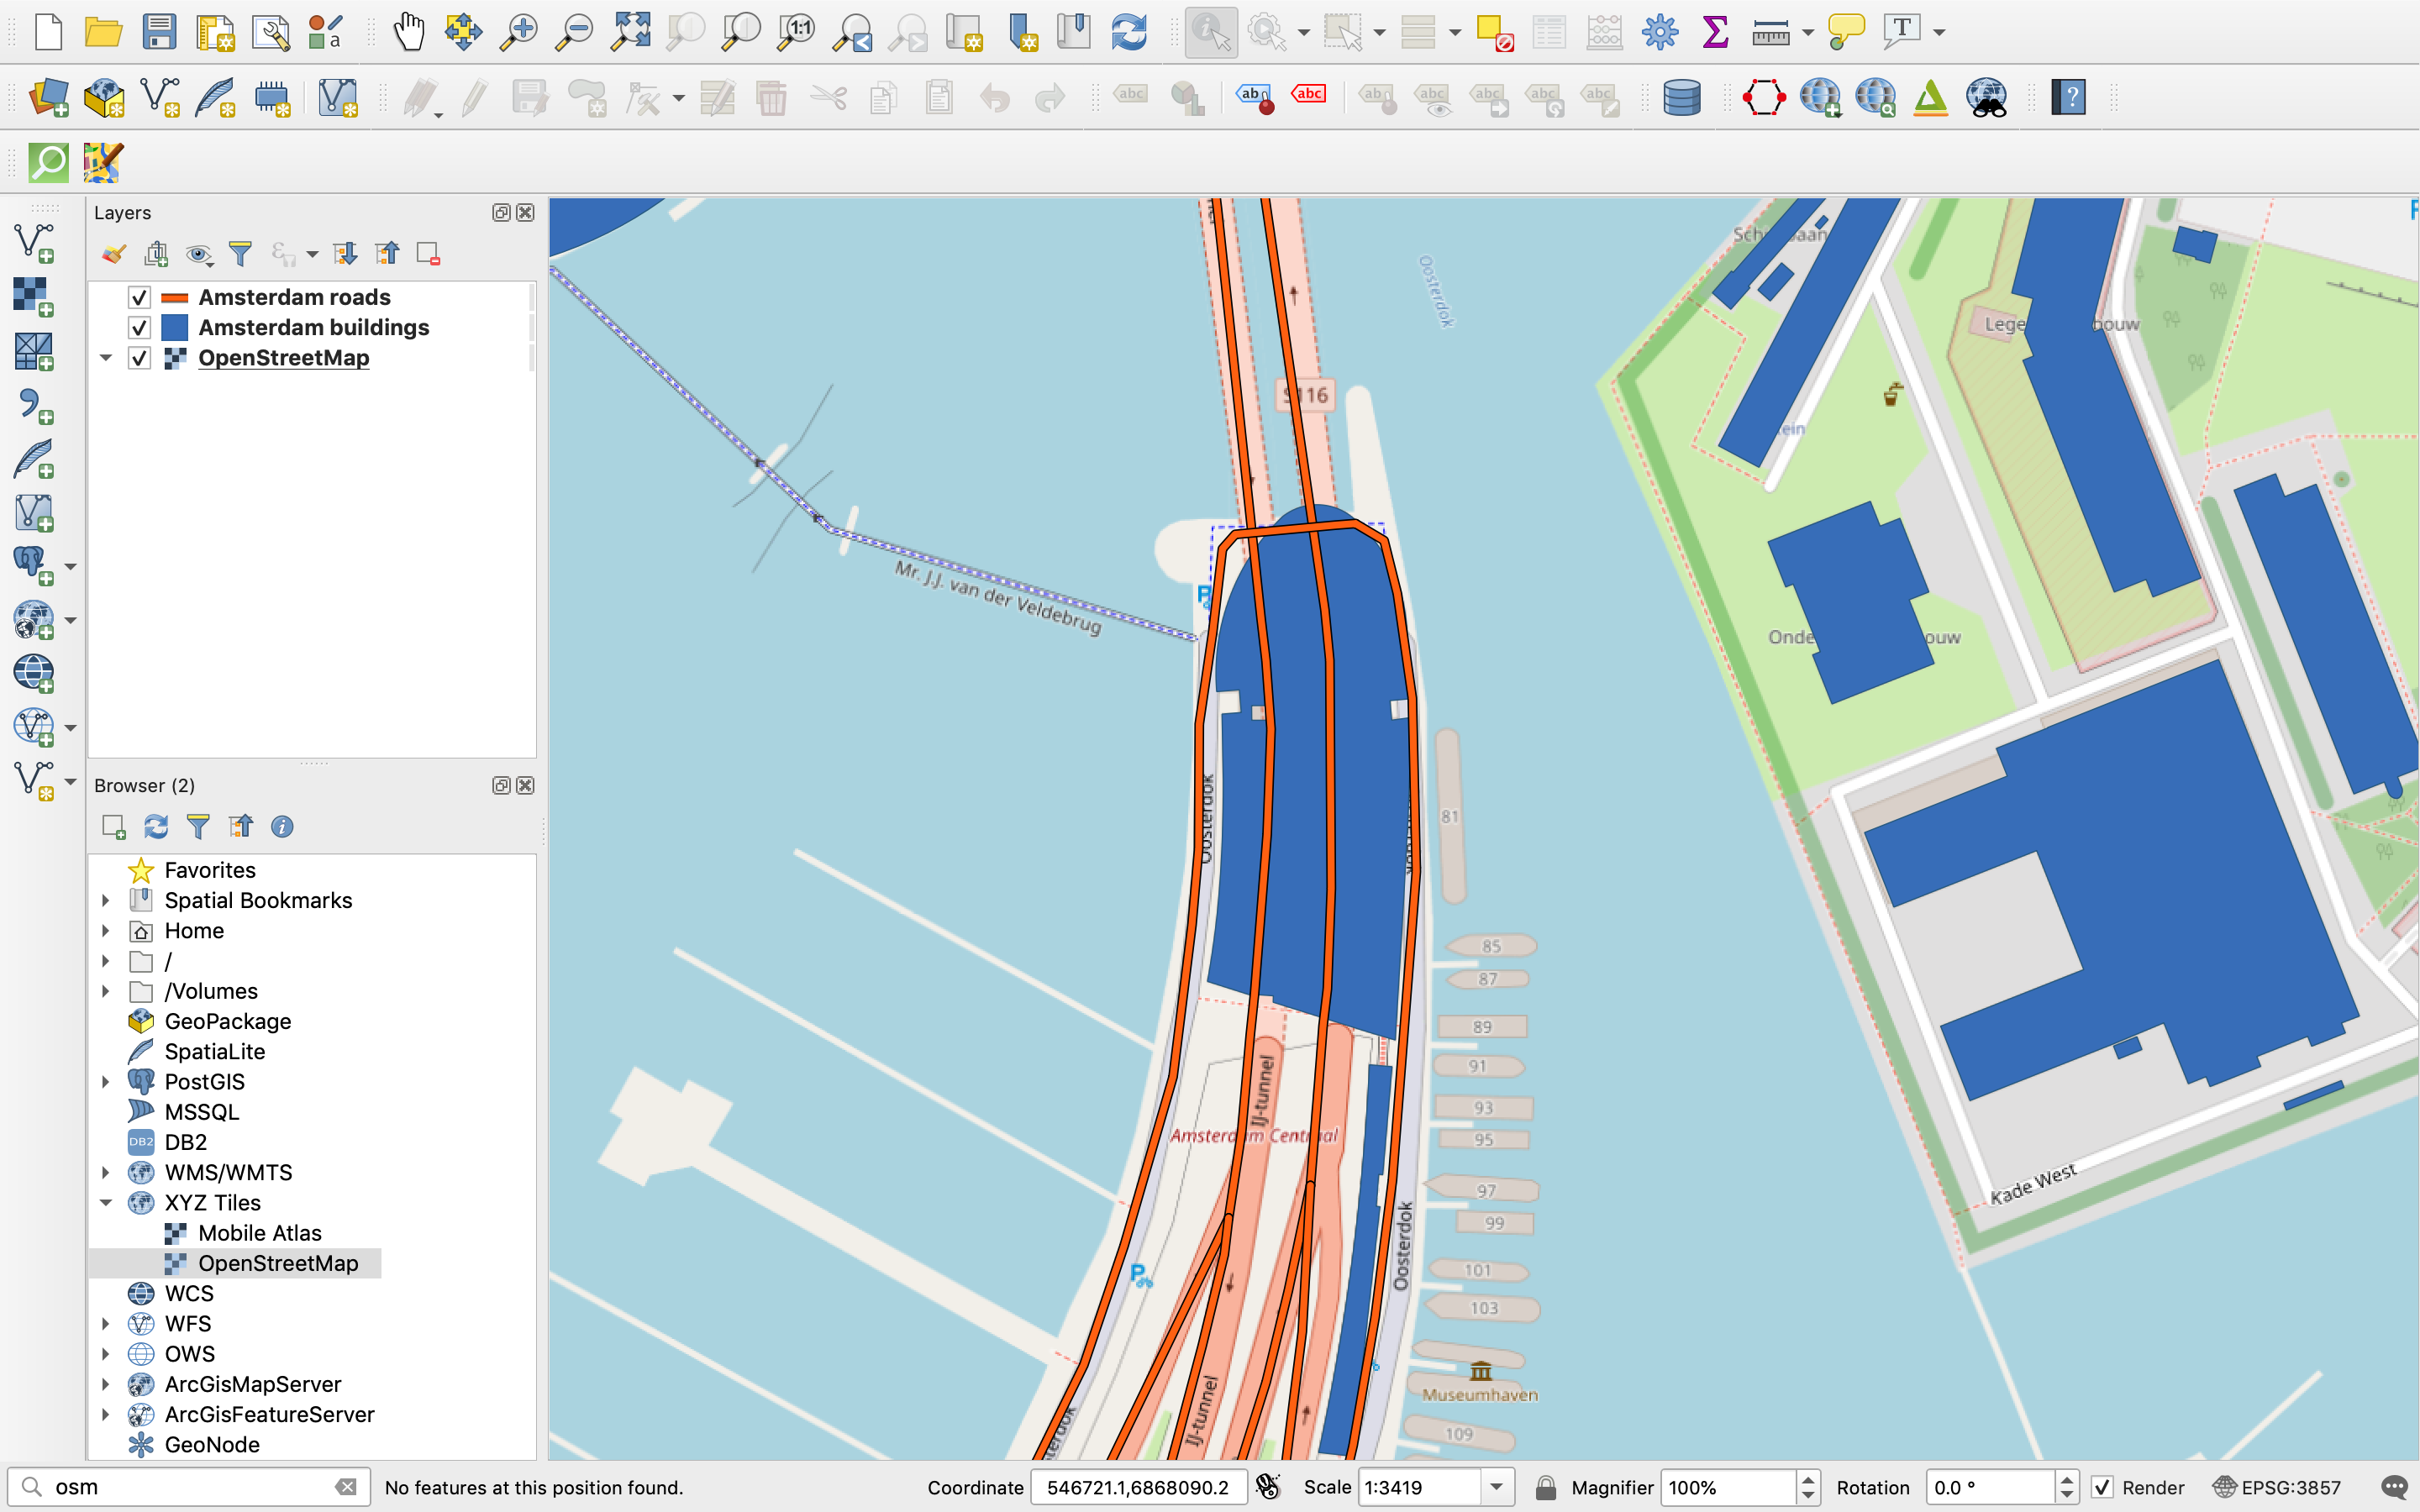Select the Pan Map tool
Viewport: 2420px width, 1512px height.
(x=409, y=31)
